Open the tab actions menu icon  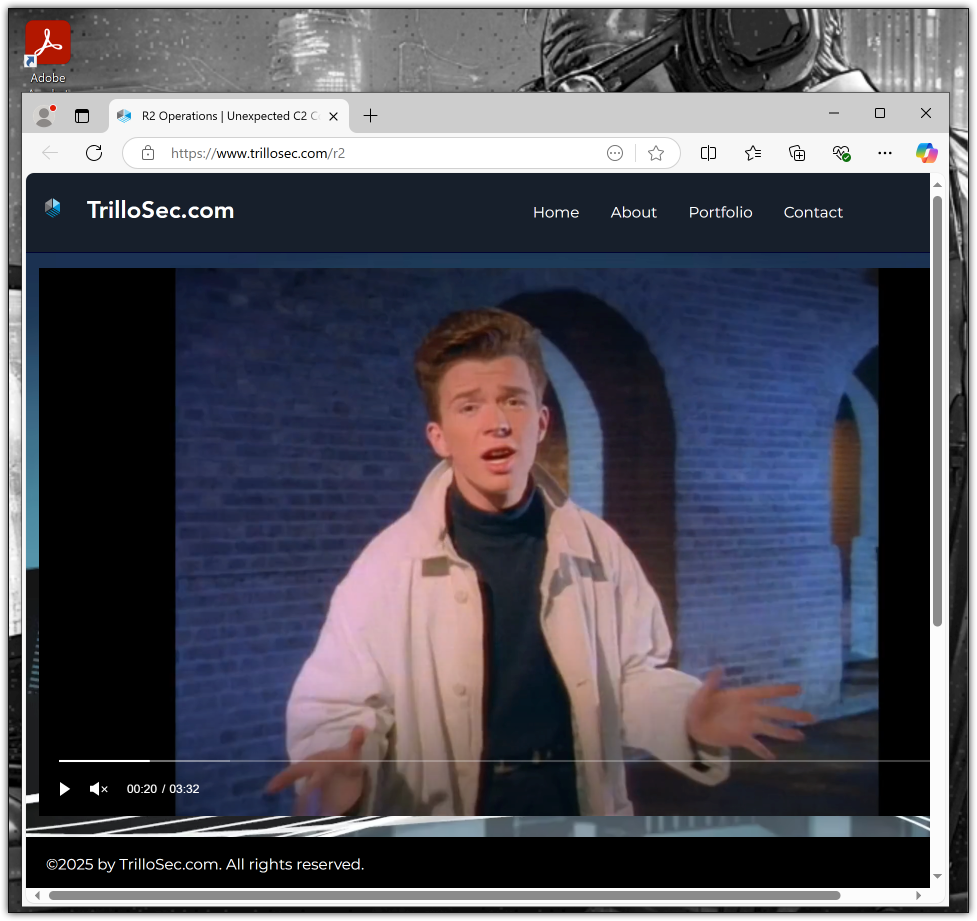[82, 116]
